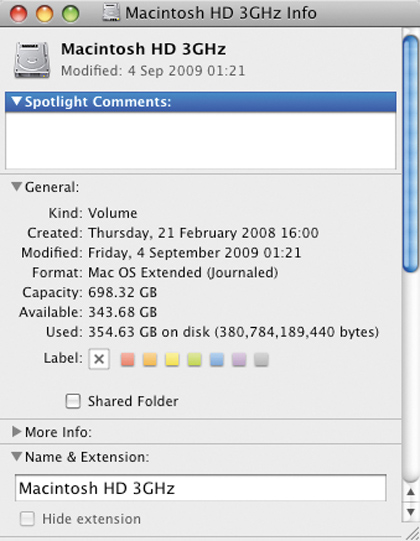
Task: Zoom the window with green button
Action: tap(70, 14)
